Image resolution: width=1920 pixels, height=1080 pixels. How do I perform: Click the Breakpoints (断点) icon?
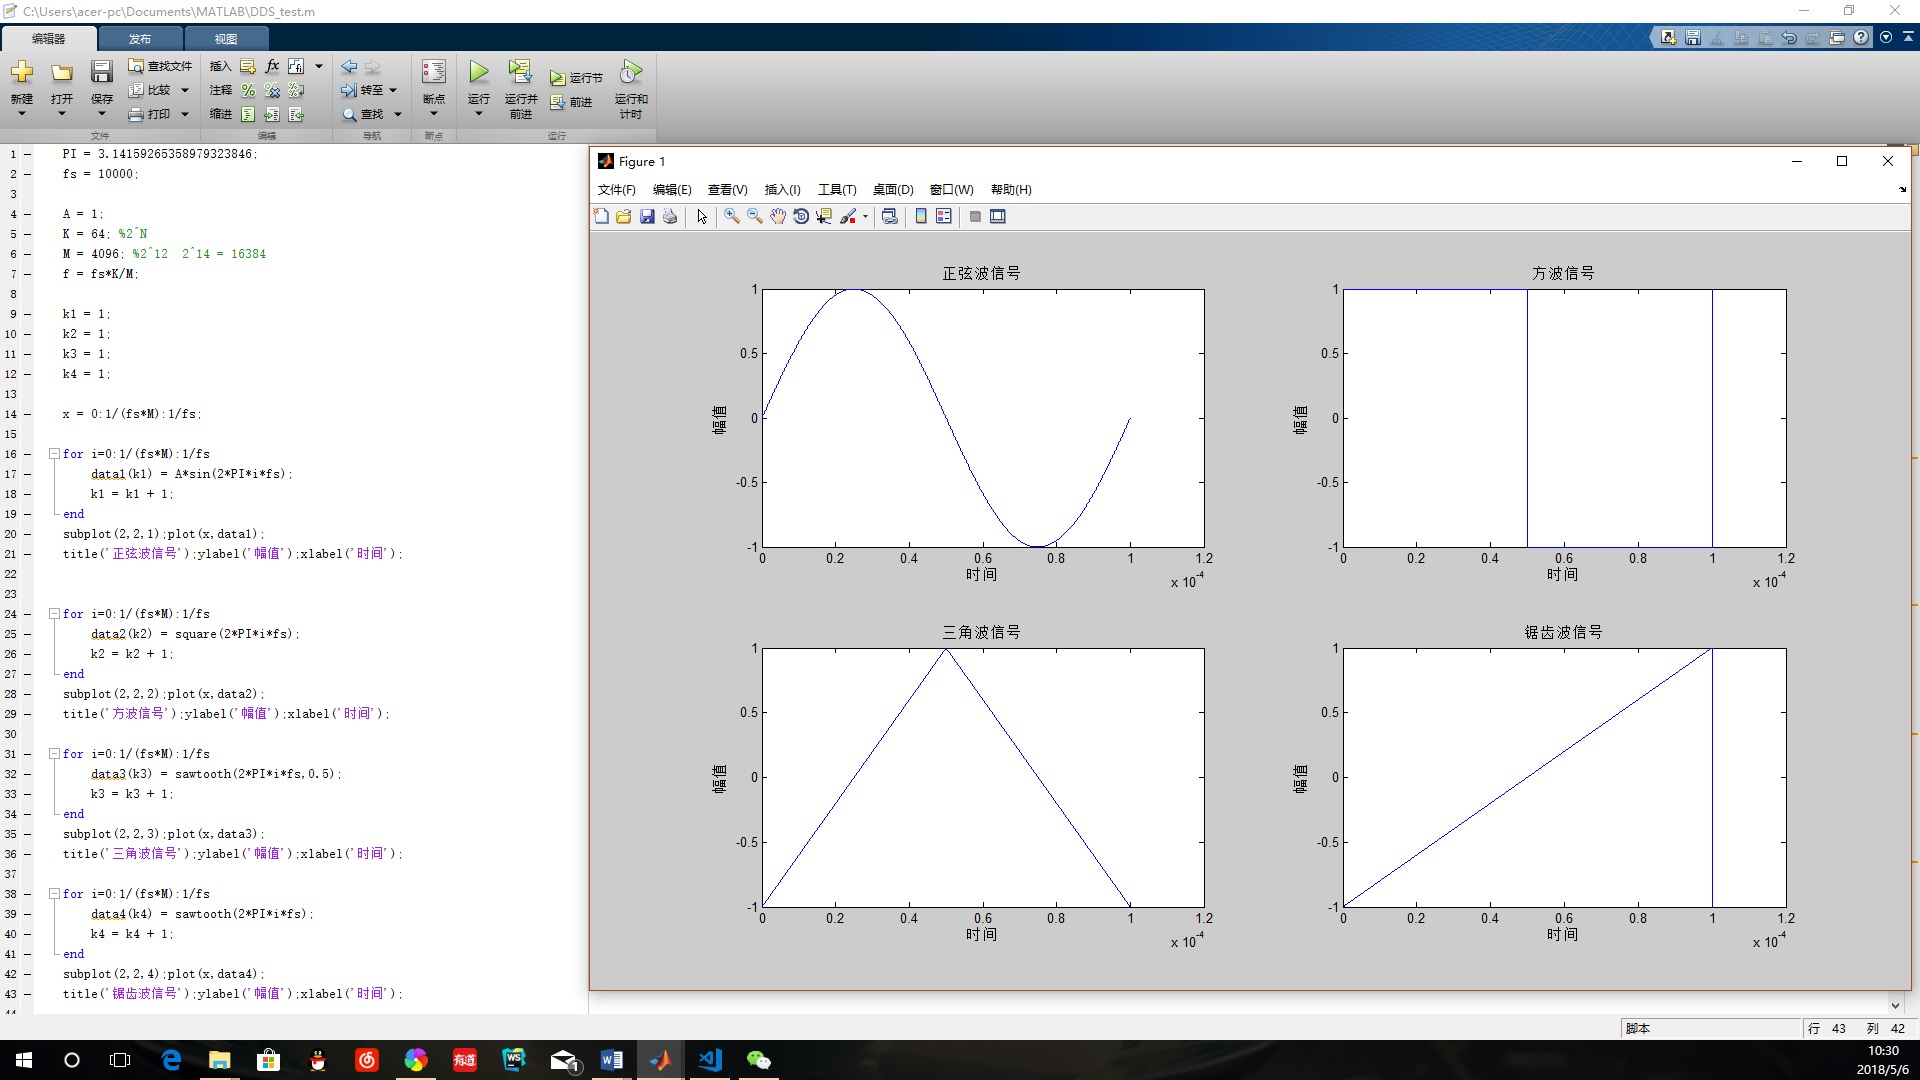pos(433,73)
